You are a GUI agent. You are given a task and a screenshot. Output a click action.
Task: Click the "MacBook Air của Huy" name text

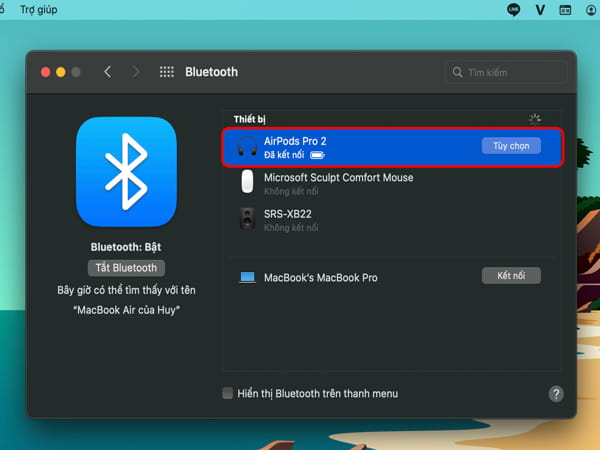[x=126, y=310]
